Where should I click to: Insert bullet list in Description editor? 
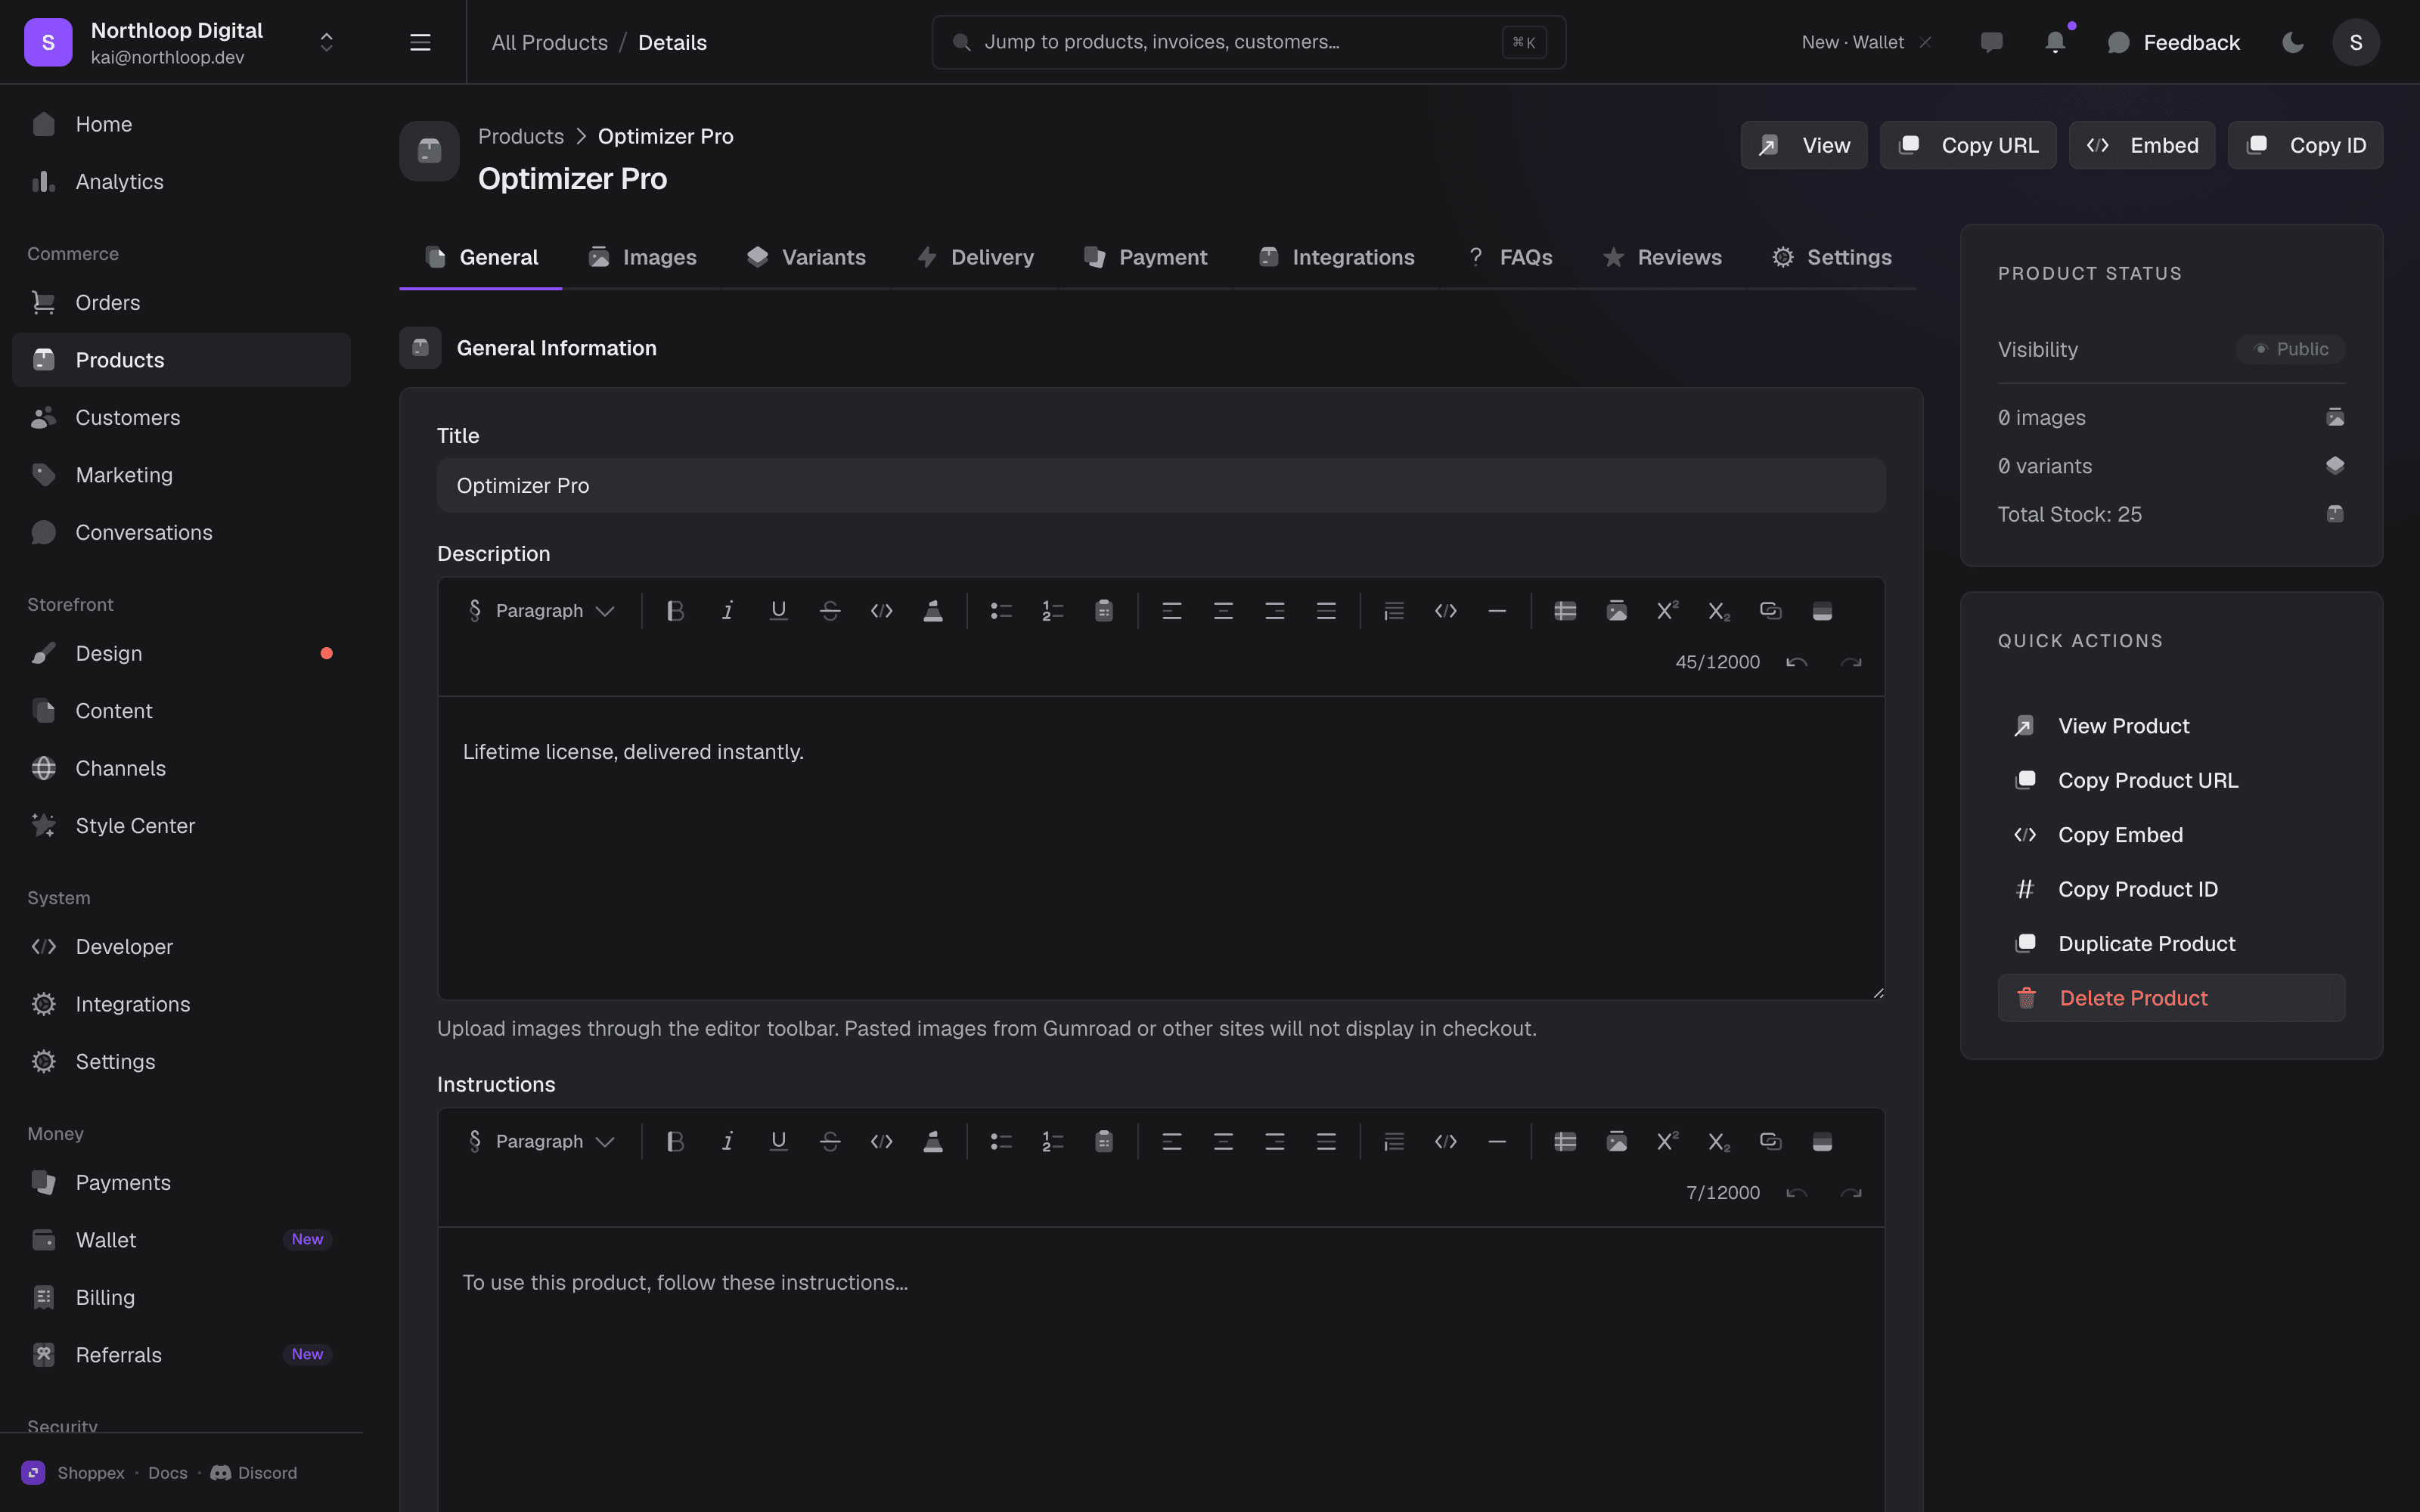coord(1001,611)
